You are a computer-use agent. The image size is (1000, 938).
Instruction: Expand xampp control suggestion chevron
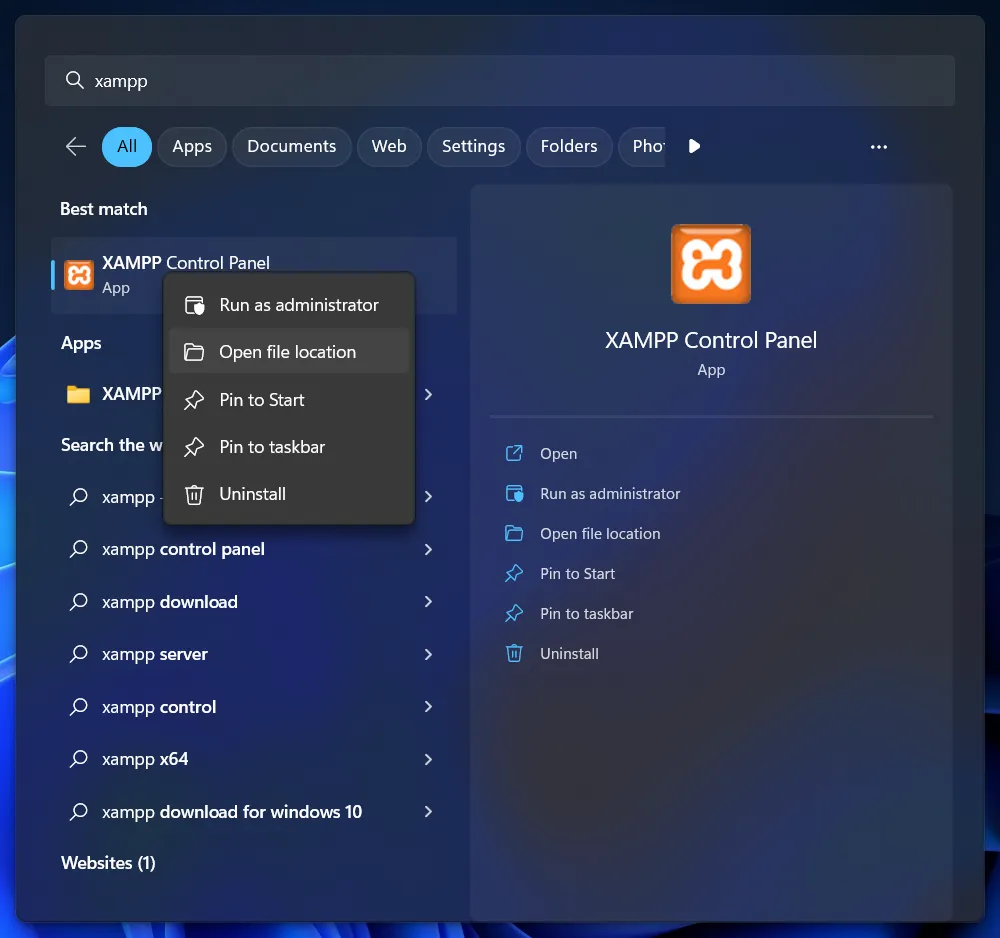(x=429, y=707)
